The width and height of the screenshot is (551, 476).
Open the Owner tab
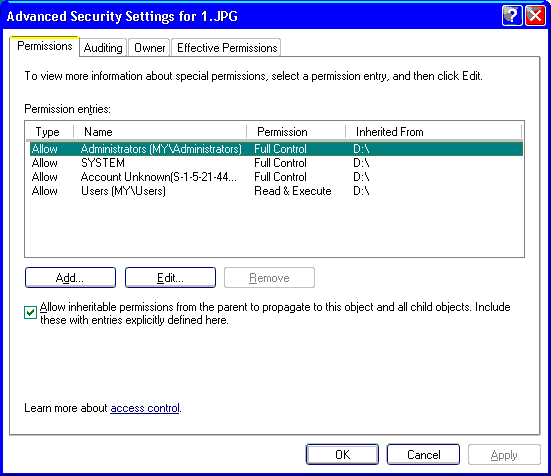pyautogui.click(x=149, y=47)
